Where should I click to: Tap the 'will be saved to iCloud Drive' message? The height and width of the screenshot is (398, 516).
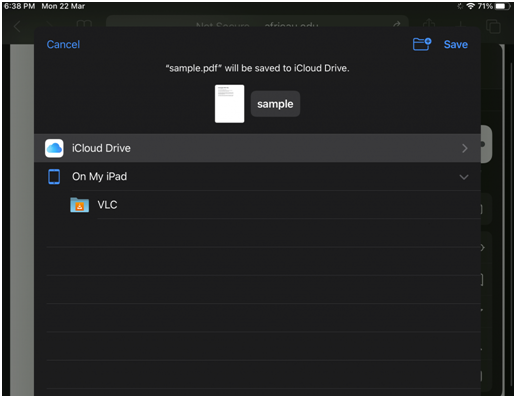pos(257,68)
